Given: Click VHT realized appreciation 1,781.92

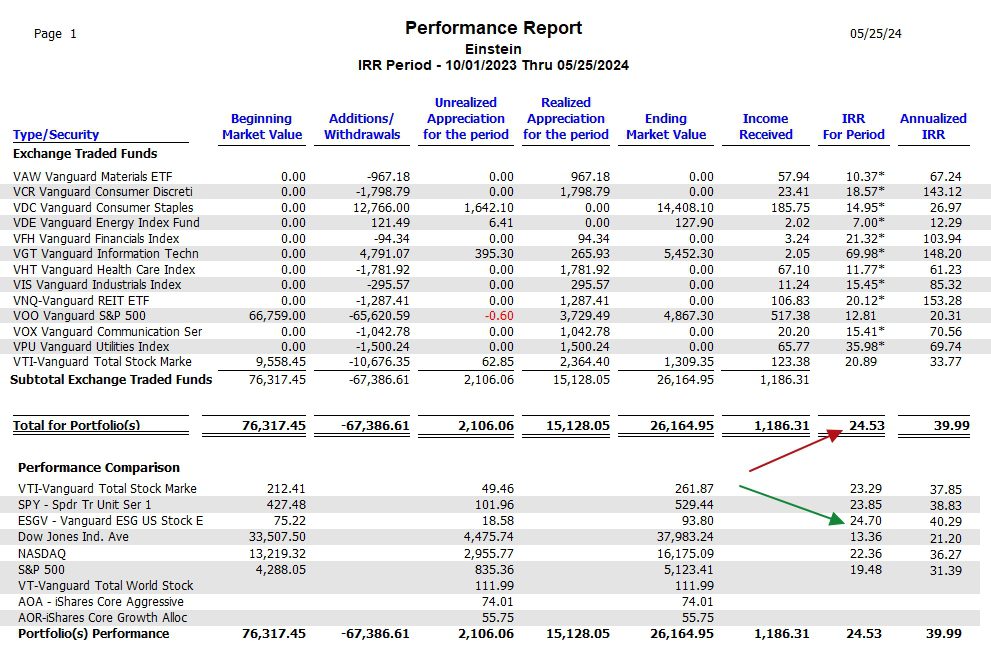Looking at the screenshot, I should pyautogui.click(x=585, y=269).
